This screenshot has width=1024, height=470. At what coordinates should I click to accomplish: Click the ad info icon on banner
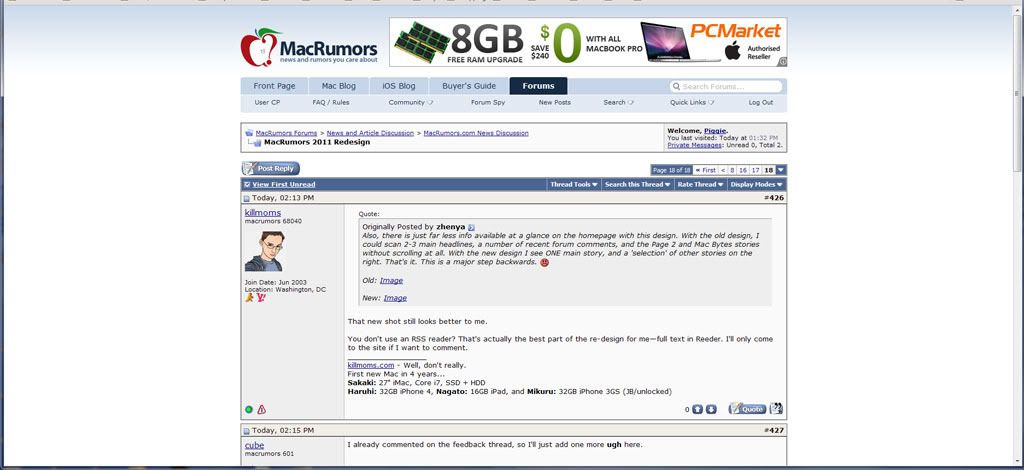click(x=782, y=62)
